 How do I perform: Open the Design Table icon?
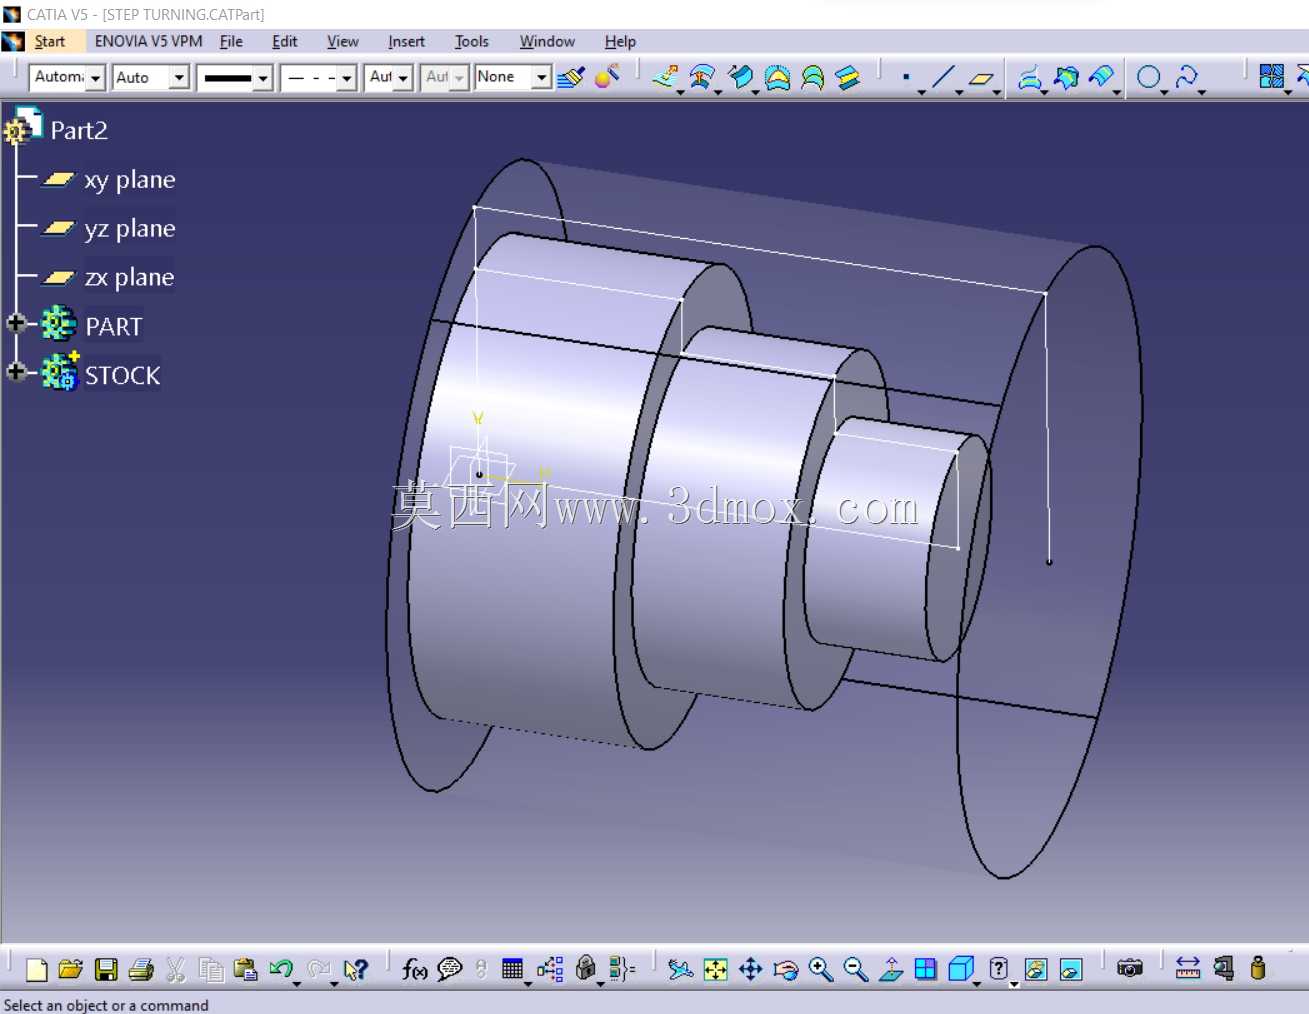(513, 969)
